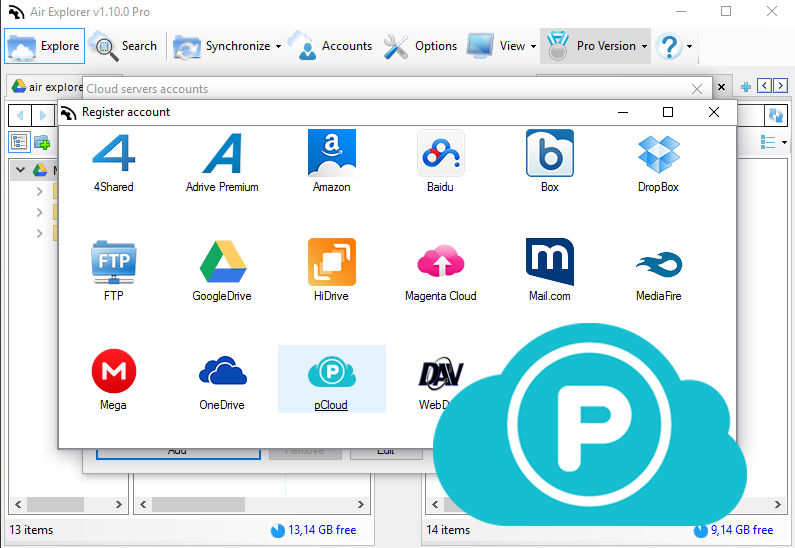Close the Cloud servers accounts dialog
Screen dimensions: 795x548
(x=697, y=89)
